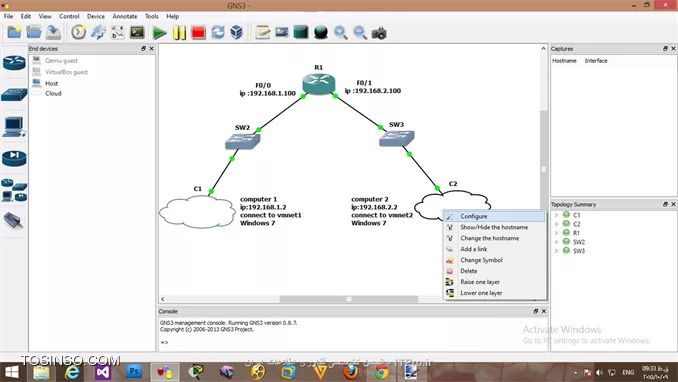Browse all devices in sidebar

pos(14,190)
